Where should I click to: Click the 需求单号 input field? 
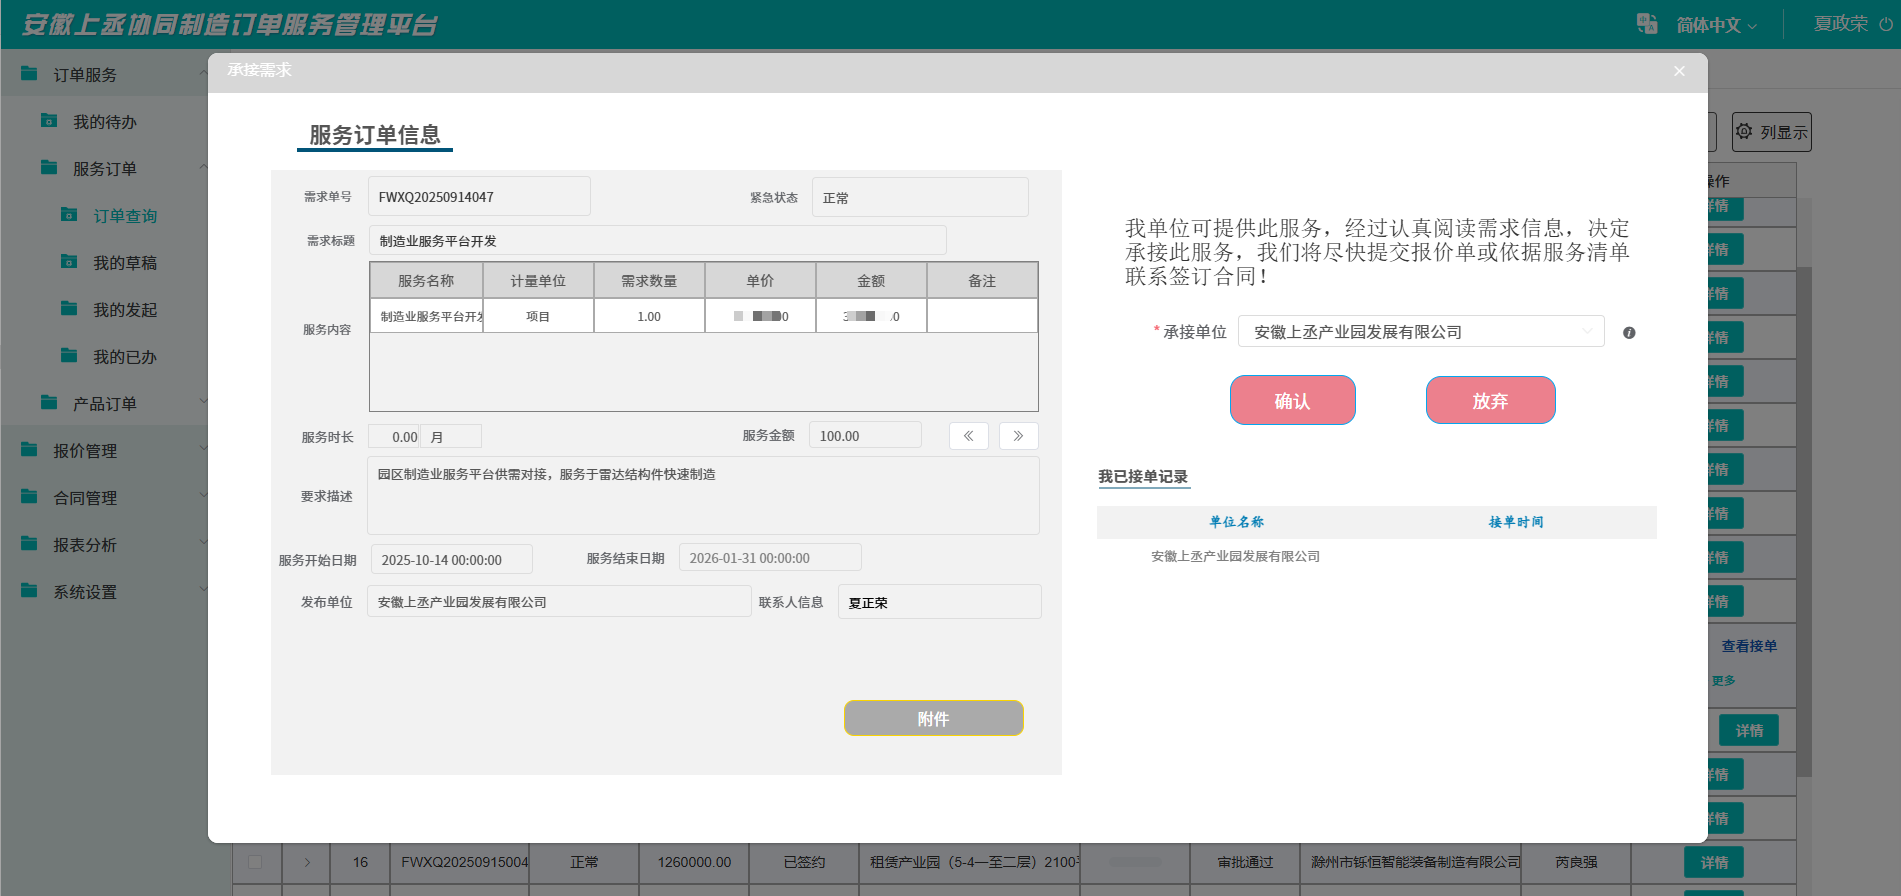(479, 197)
